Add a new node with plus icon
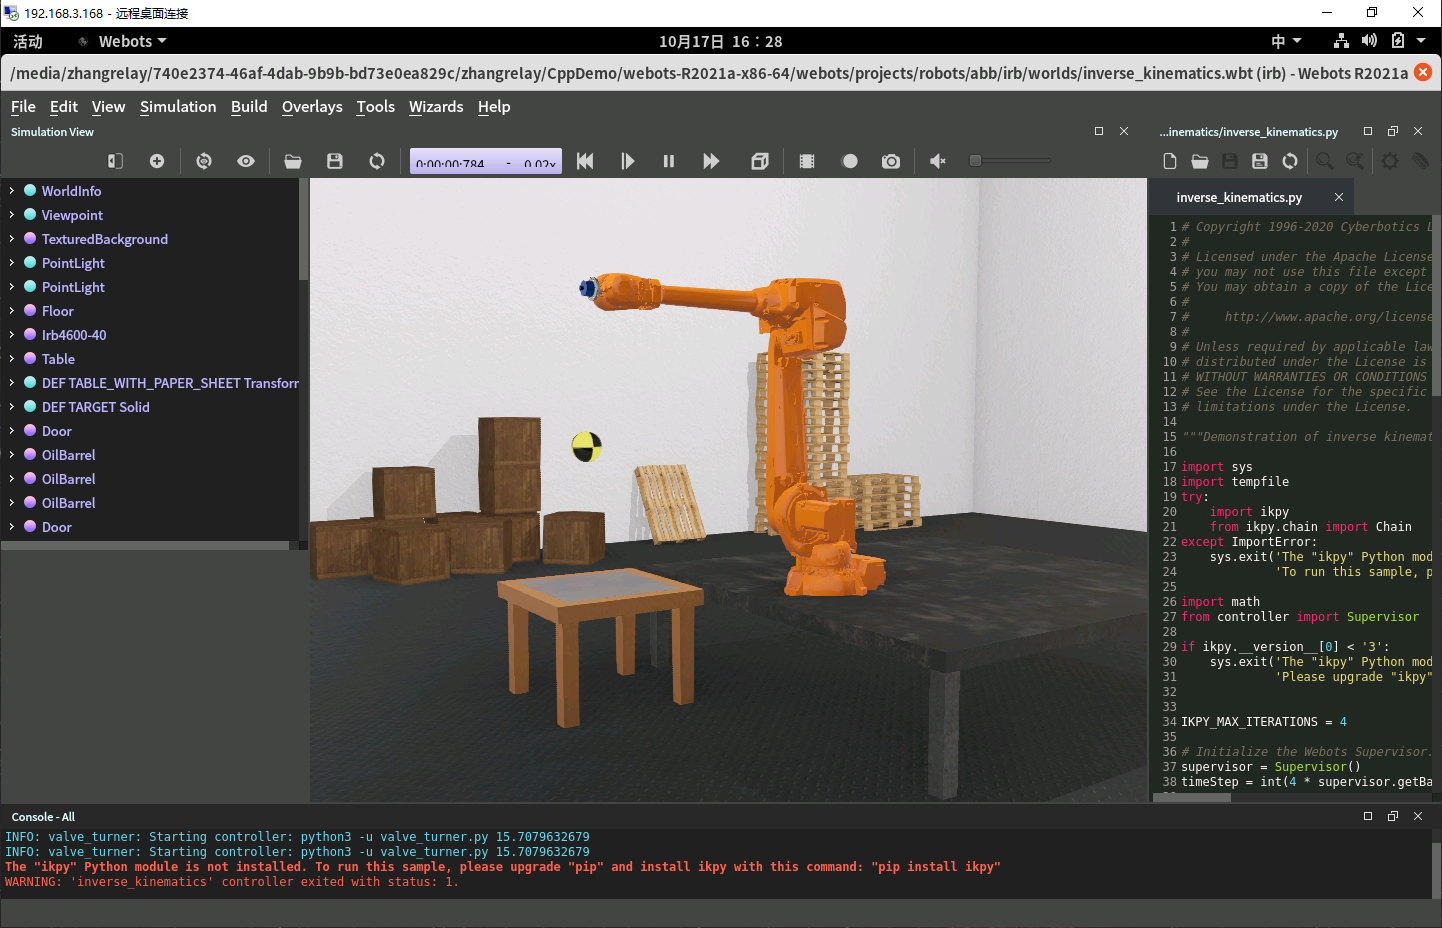 coord(157,161)
